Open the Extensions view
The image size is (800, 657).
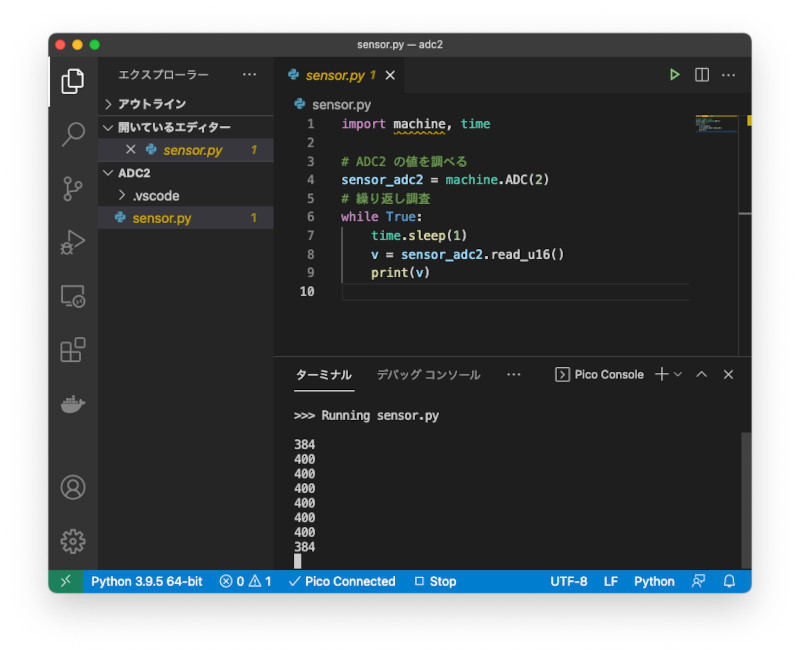[73, 350]
